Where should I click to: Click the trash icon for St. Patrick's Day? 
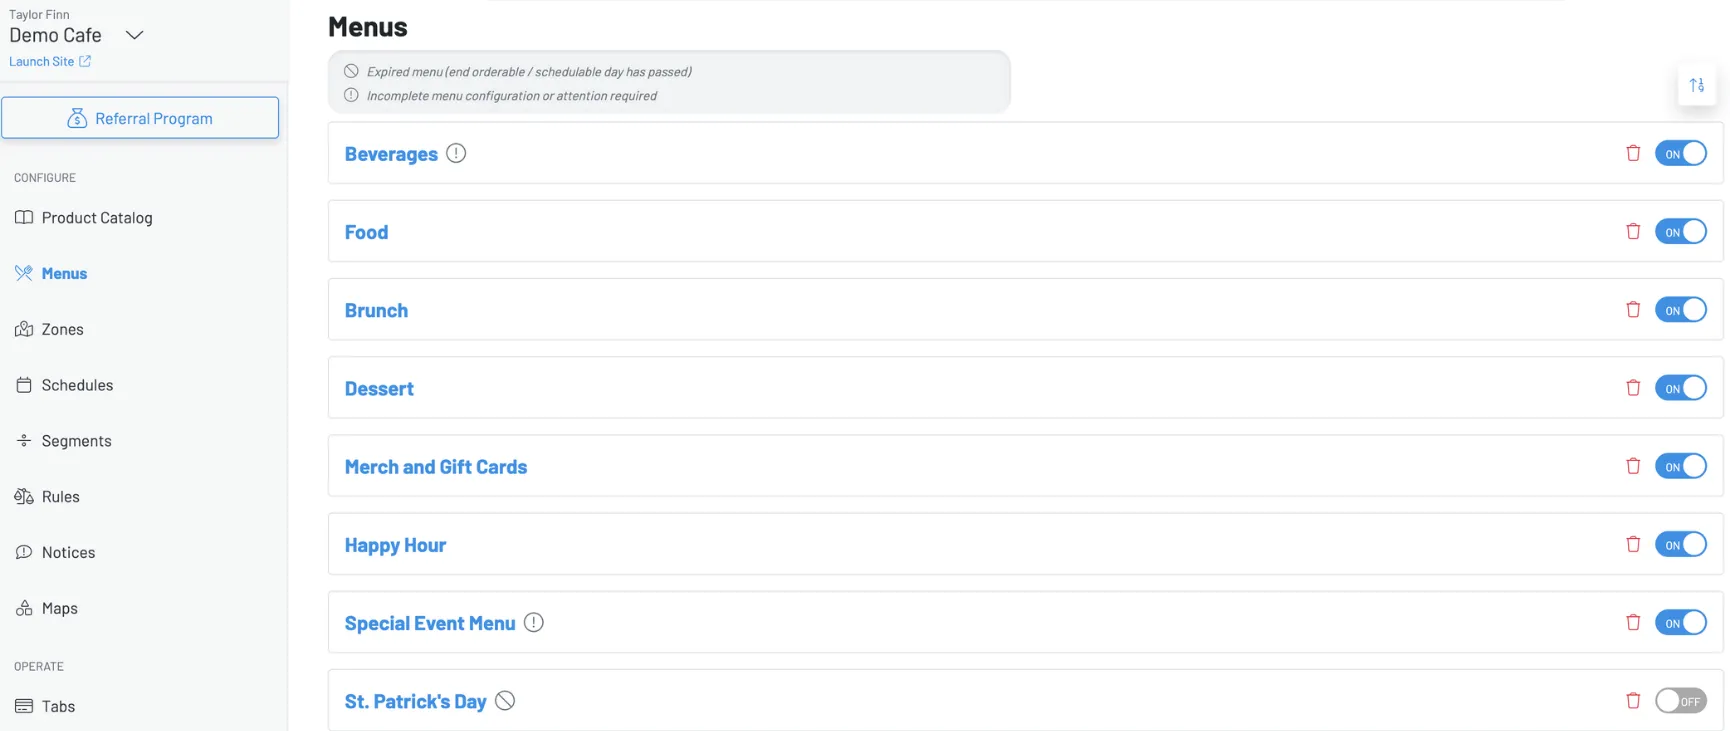coord(1633,701)
